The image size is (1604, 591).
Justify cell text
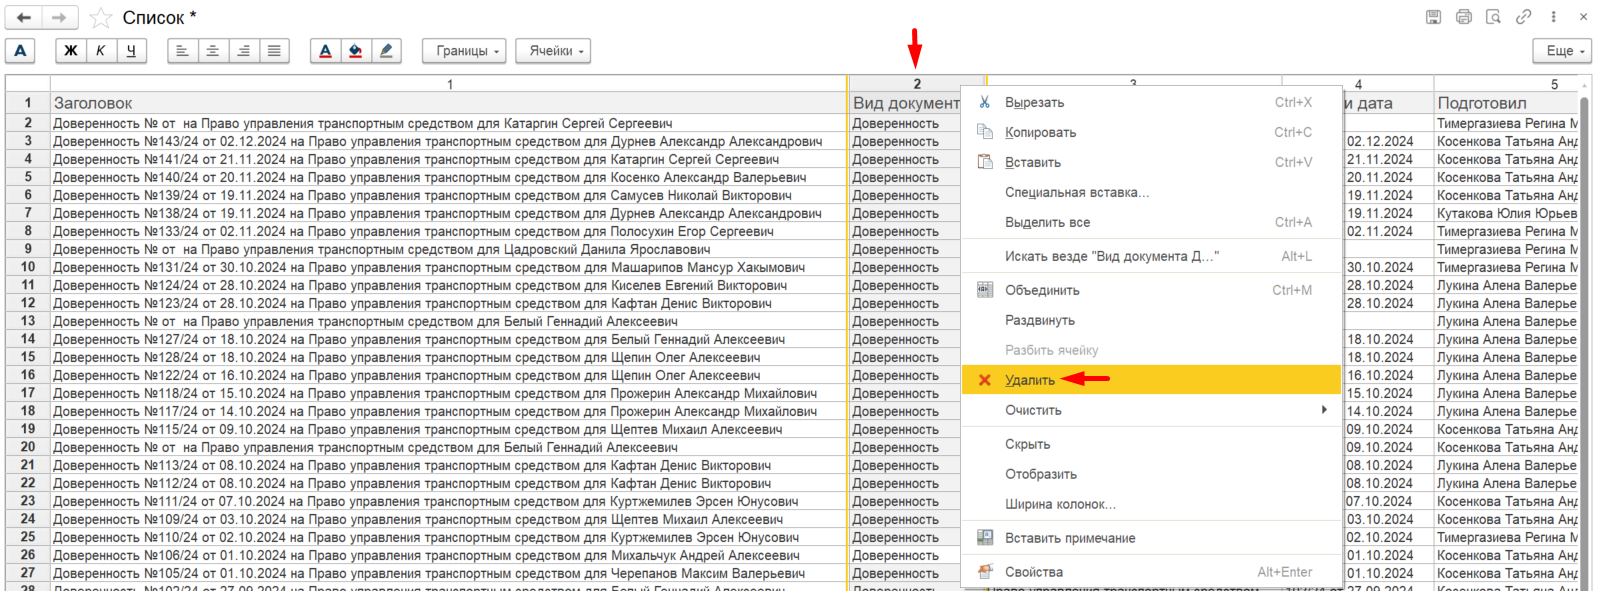[x=273, y=50]
